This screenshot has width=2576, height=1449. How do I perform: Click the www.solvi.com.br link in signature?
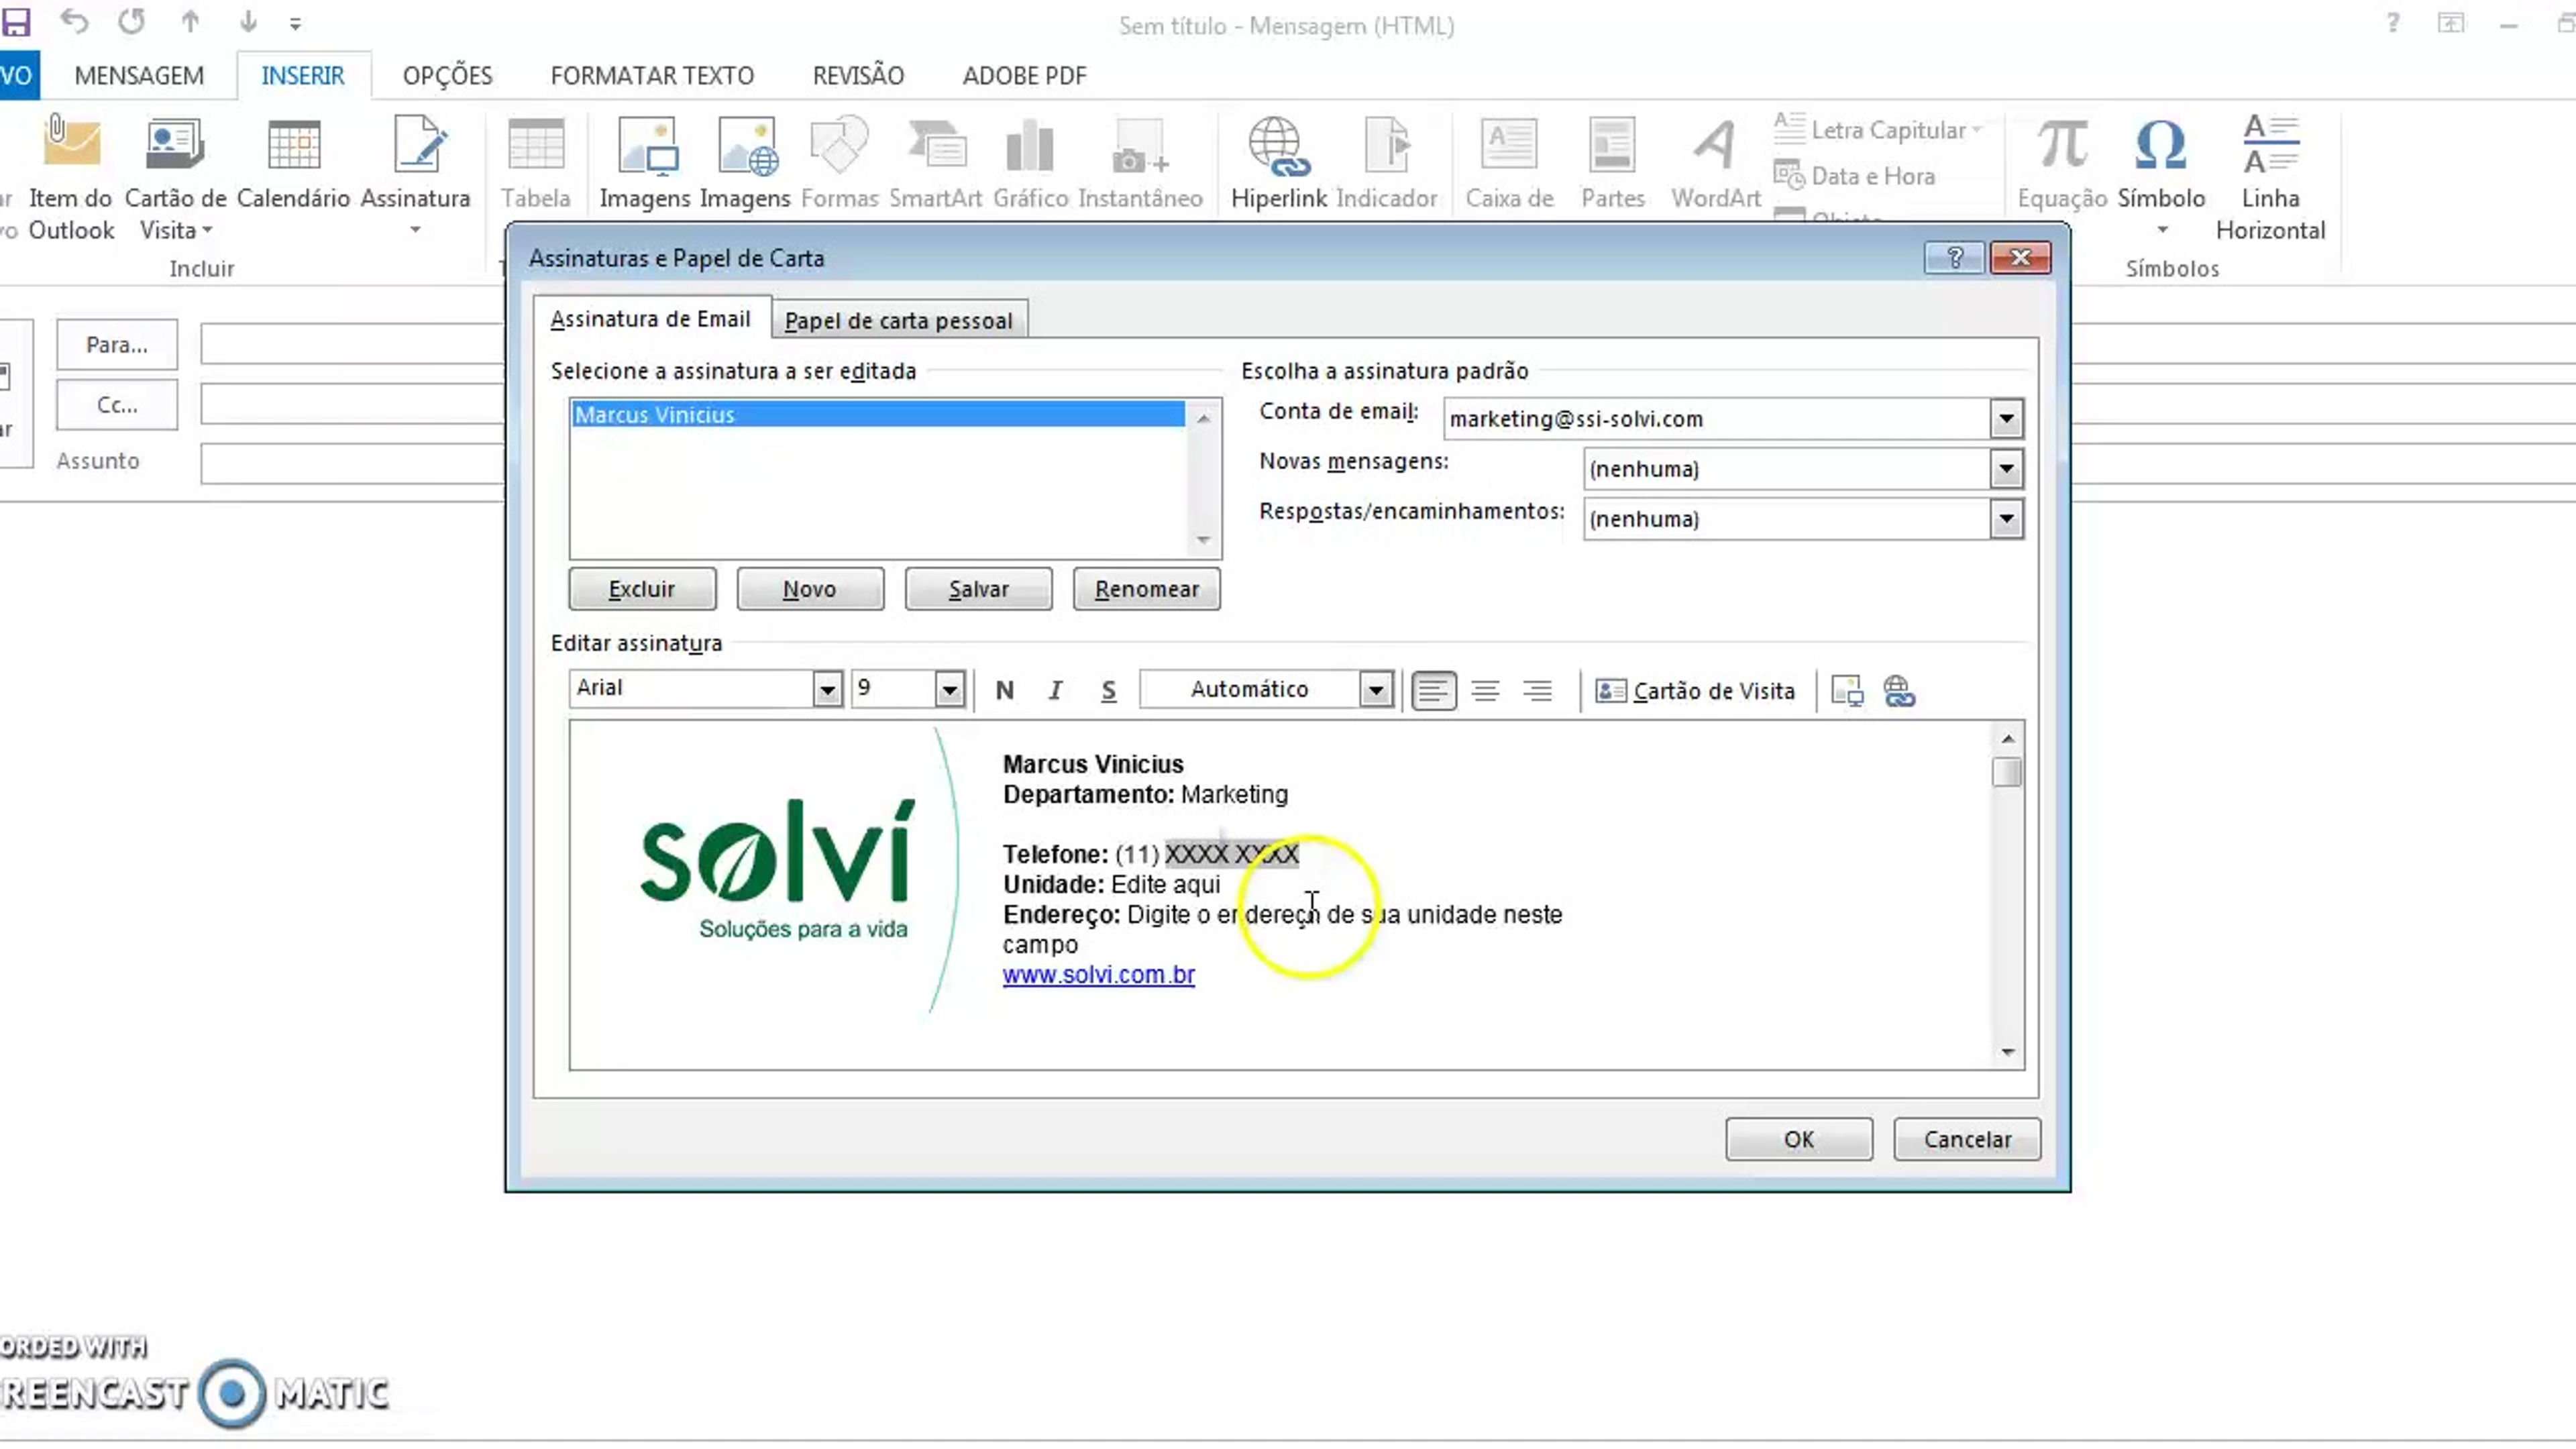coord(1098,975)
